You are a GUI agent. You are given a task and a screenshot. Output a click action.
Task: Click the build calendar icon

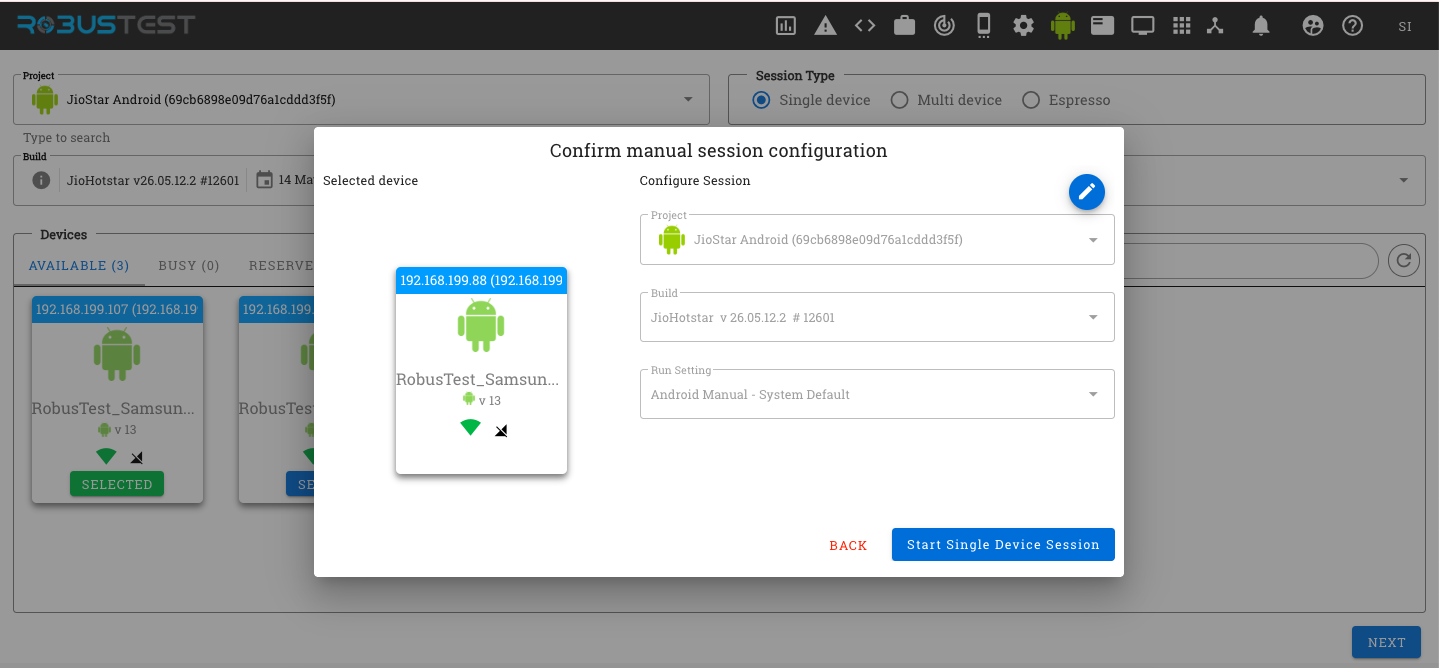pyautogui.click(x=265, y=180)
